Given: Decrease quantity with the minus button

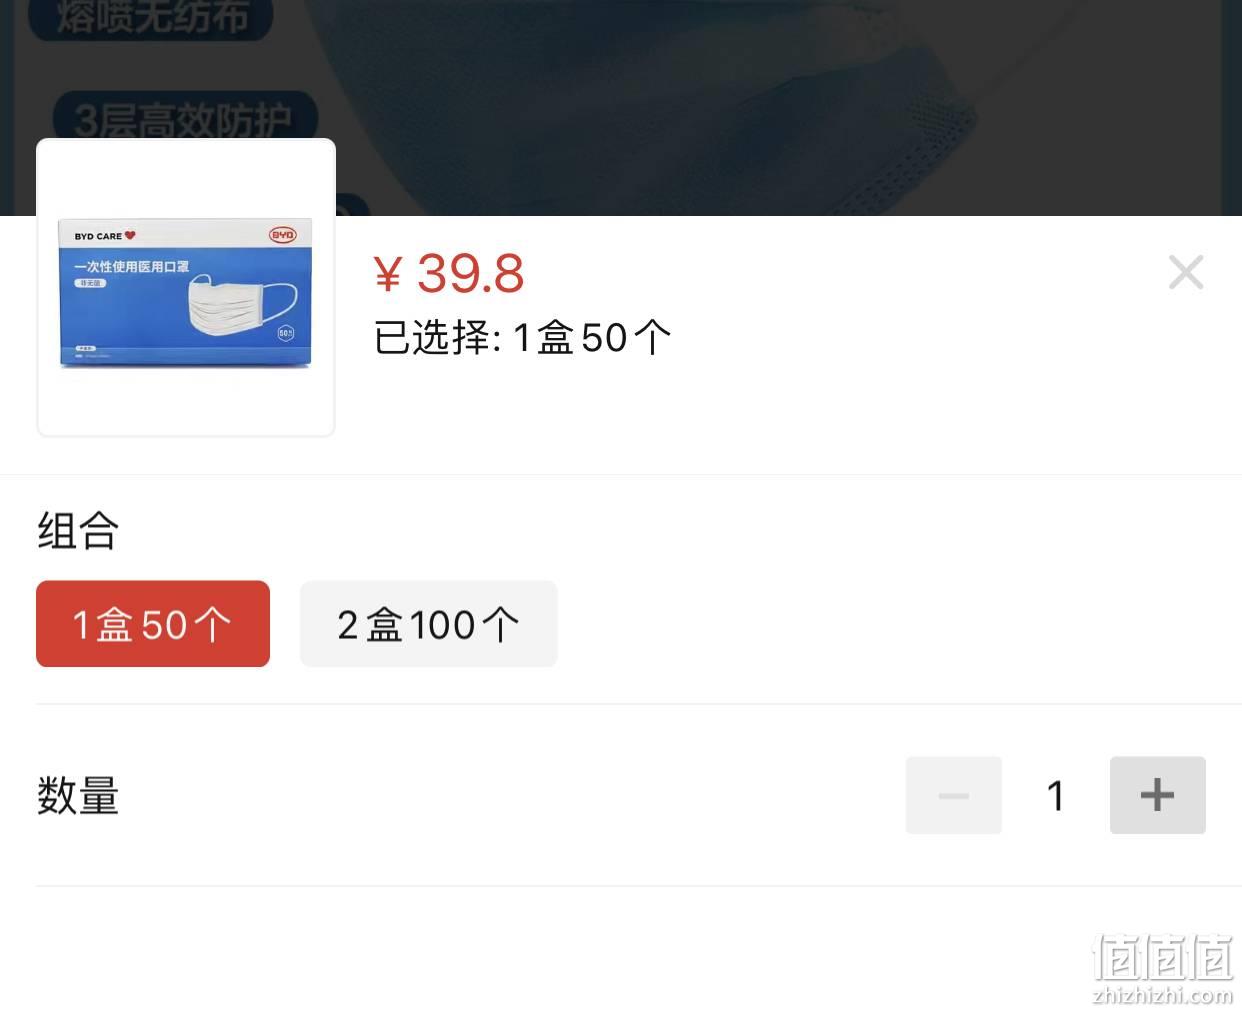Looking at the screenshot, I should tap(954, 795).
